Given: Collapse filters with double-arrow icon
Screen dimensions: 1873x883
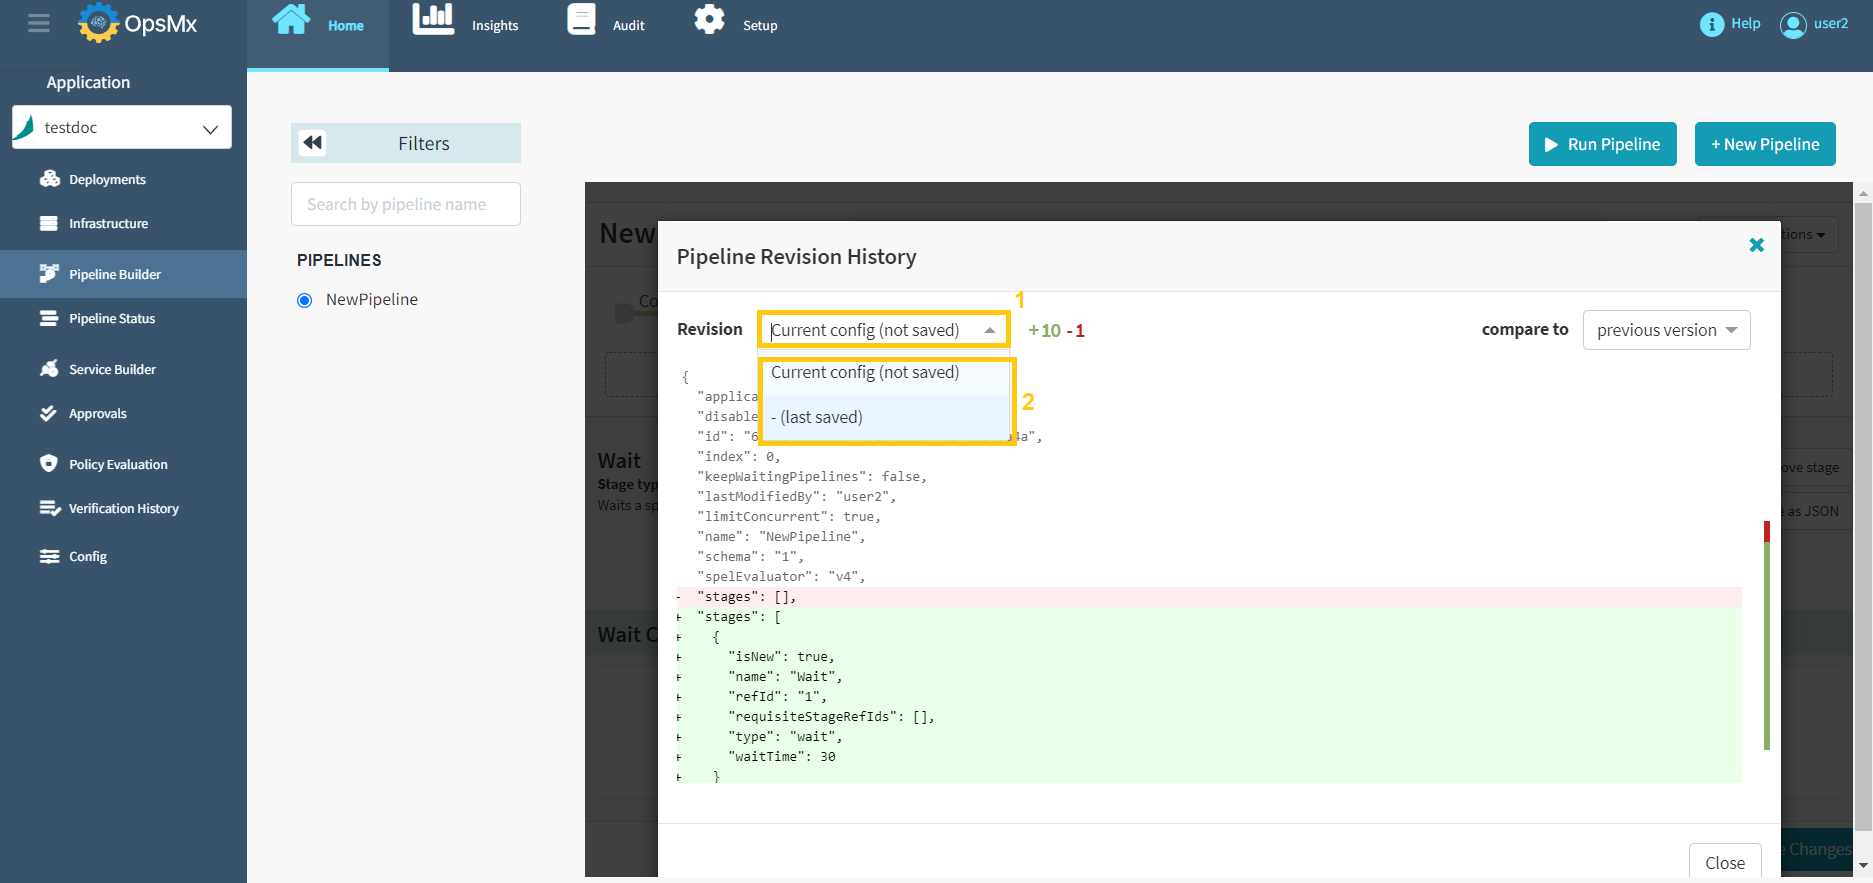Looking at the screenshot, I should (313, 143).
